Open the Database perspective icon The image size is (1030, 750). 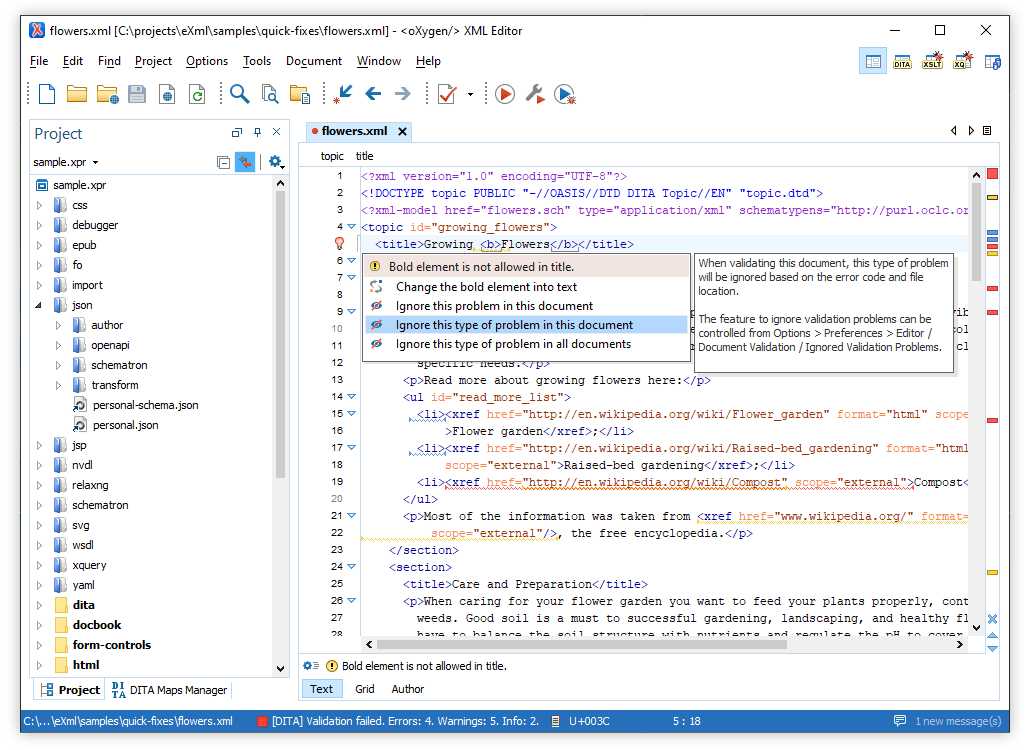(x=993, y=62)
